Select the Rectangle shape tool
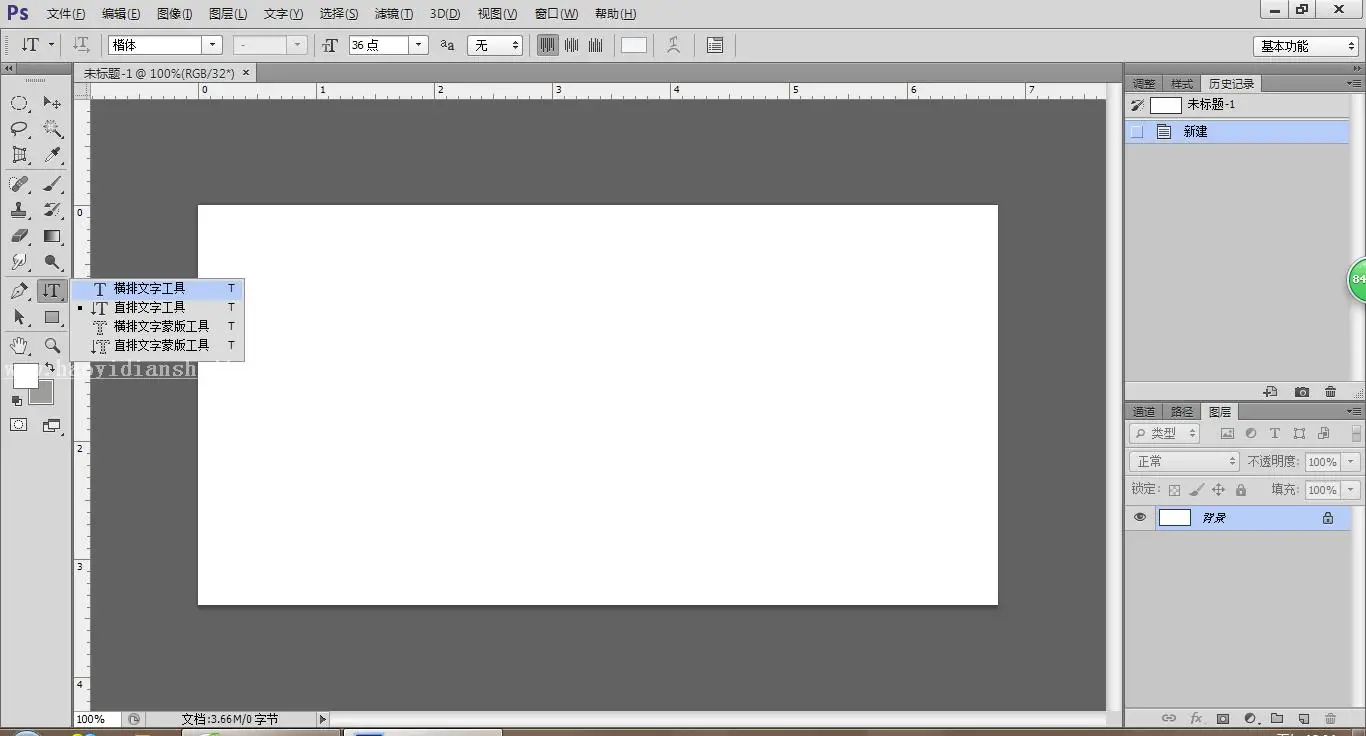This screenshot has width=1366, height=736. pyautogui.click(x=52, y=317)
